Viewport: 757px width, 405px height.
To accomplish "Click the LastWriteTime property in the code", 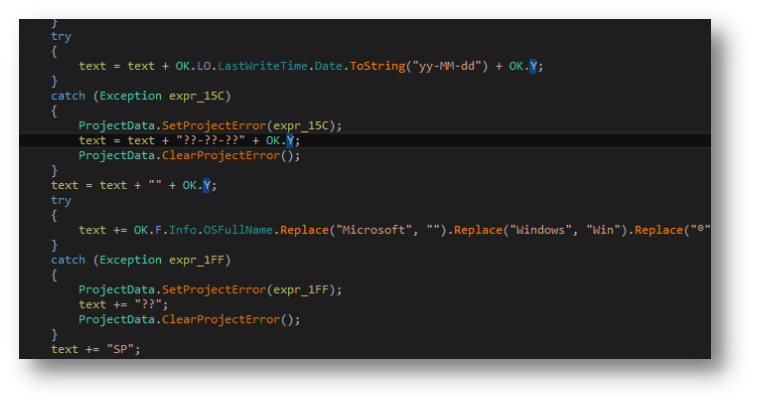I will tap(262, 66).
